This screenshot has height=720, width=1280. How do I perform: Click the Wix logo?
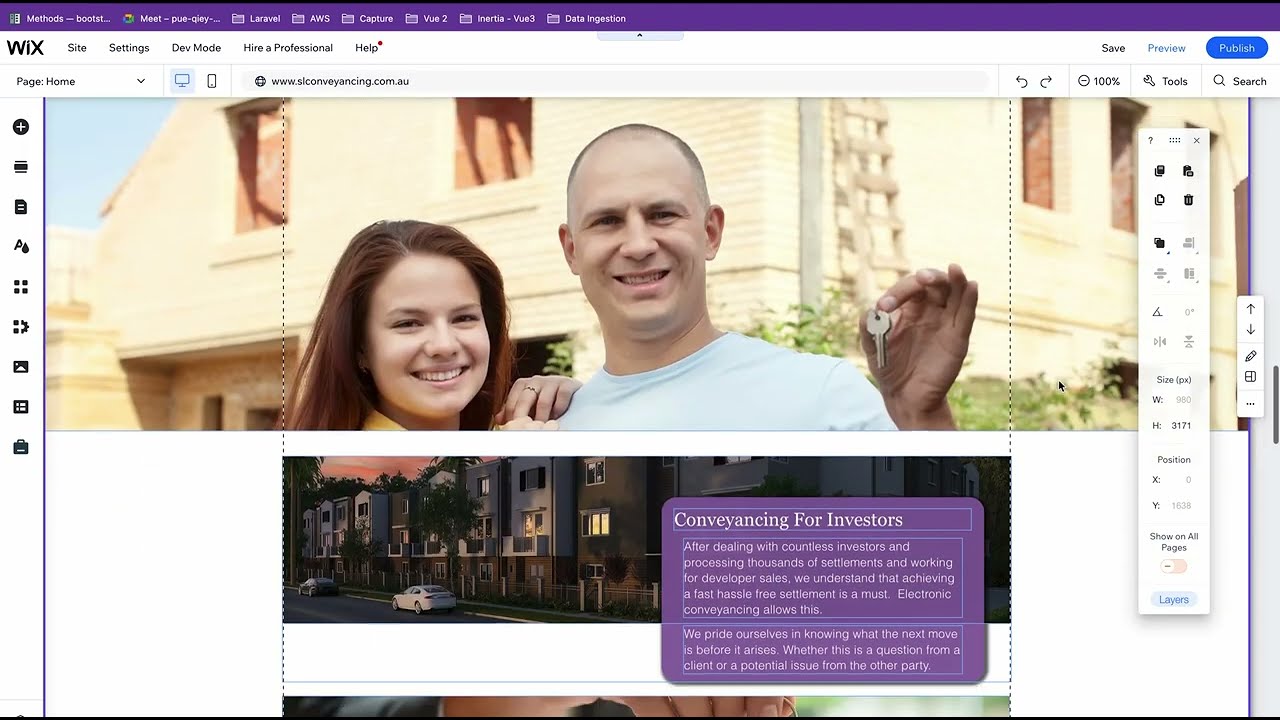point(25,48)
